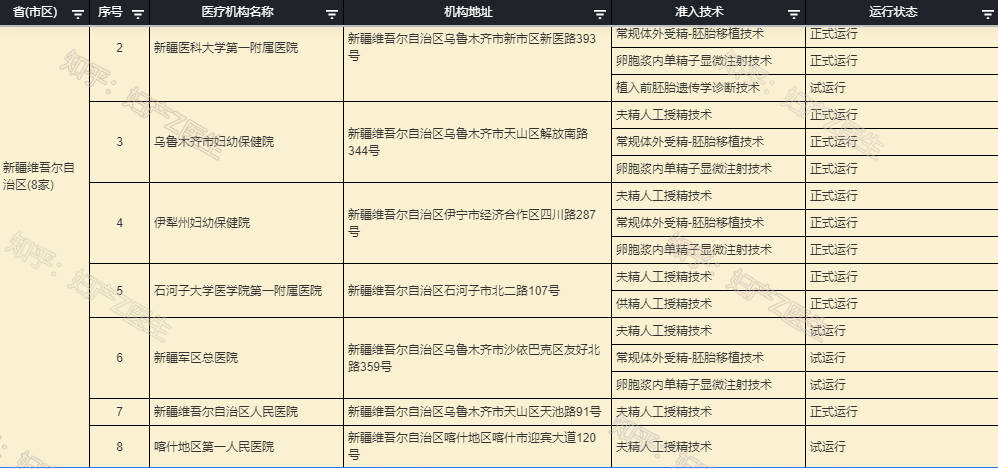The width and height of the screenshot is (998, 469).
Task: Click 喀什地区第一人民医院 cell
Action: point(246,447)
